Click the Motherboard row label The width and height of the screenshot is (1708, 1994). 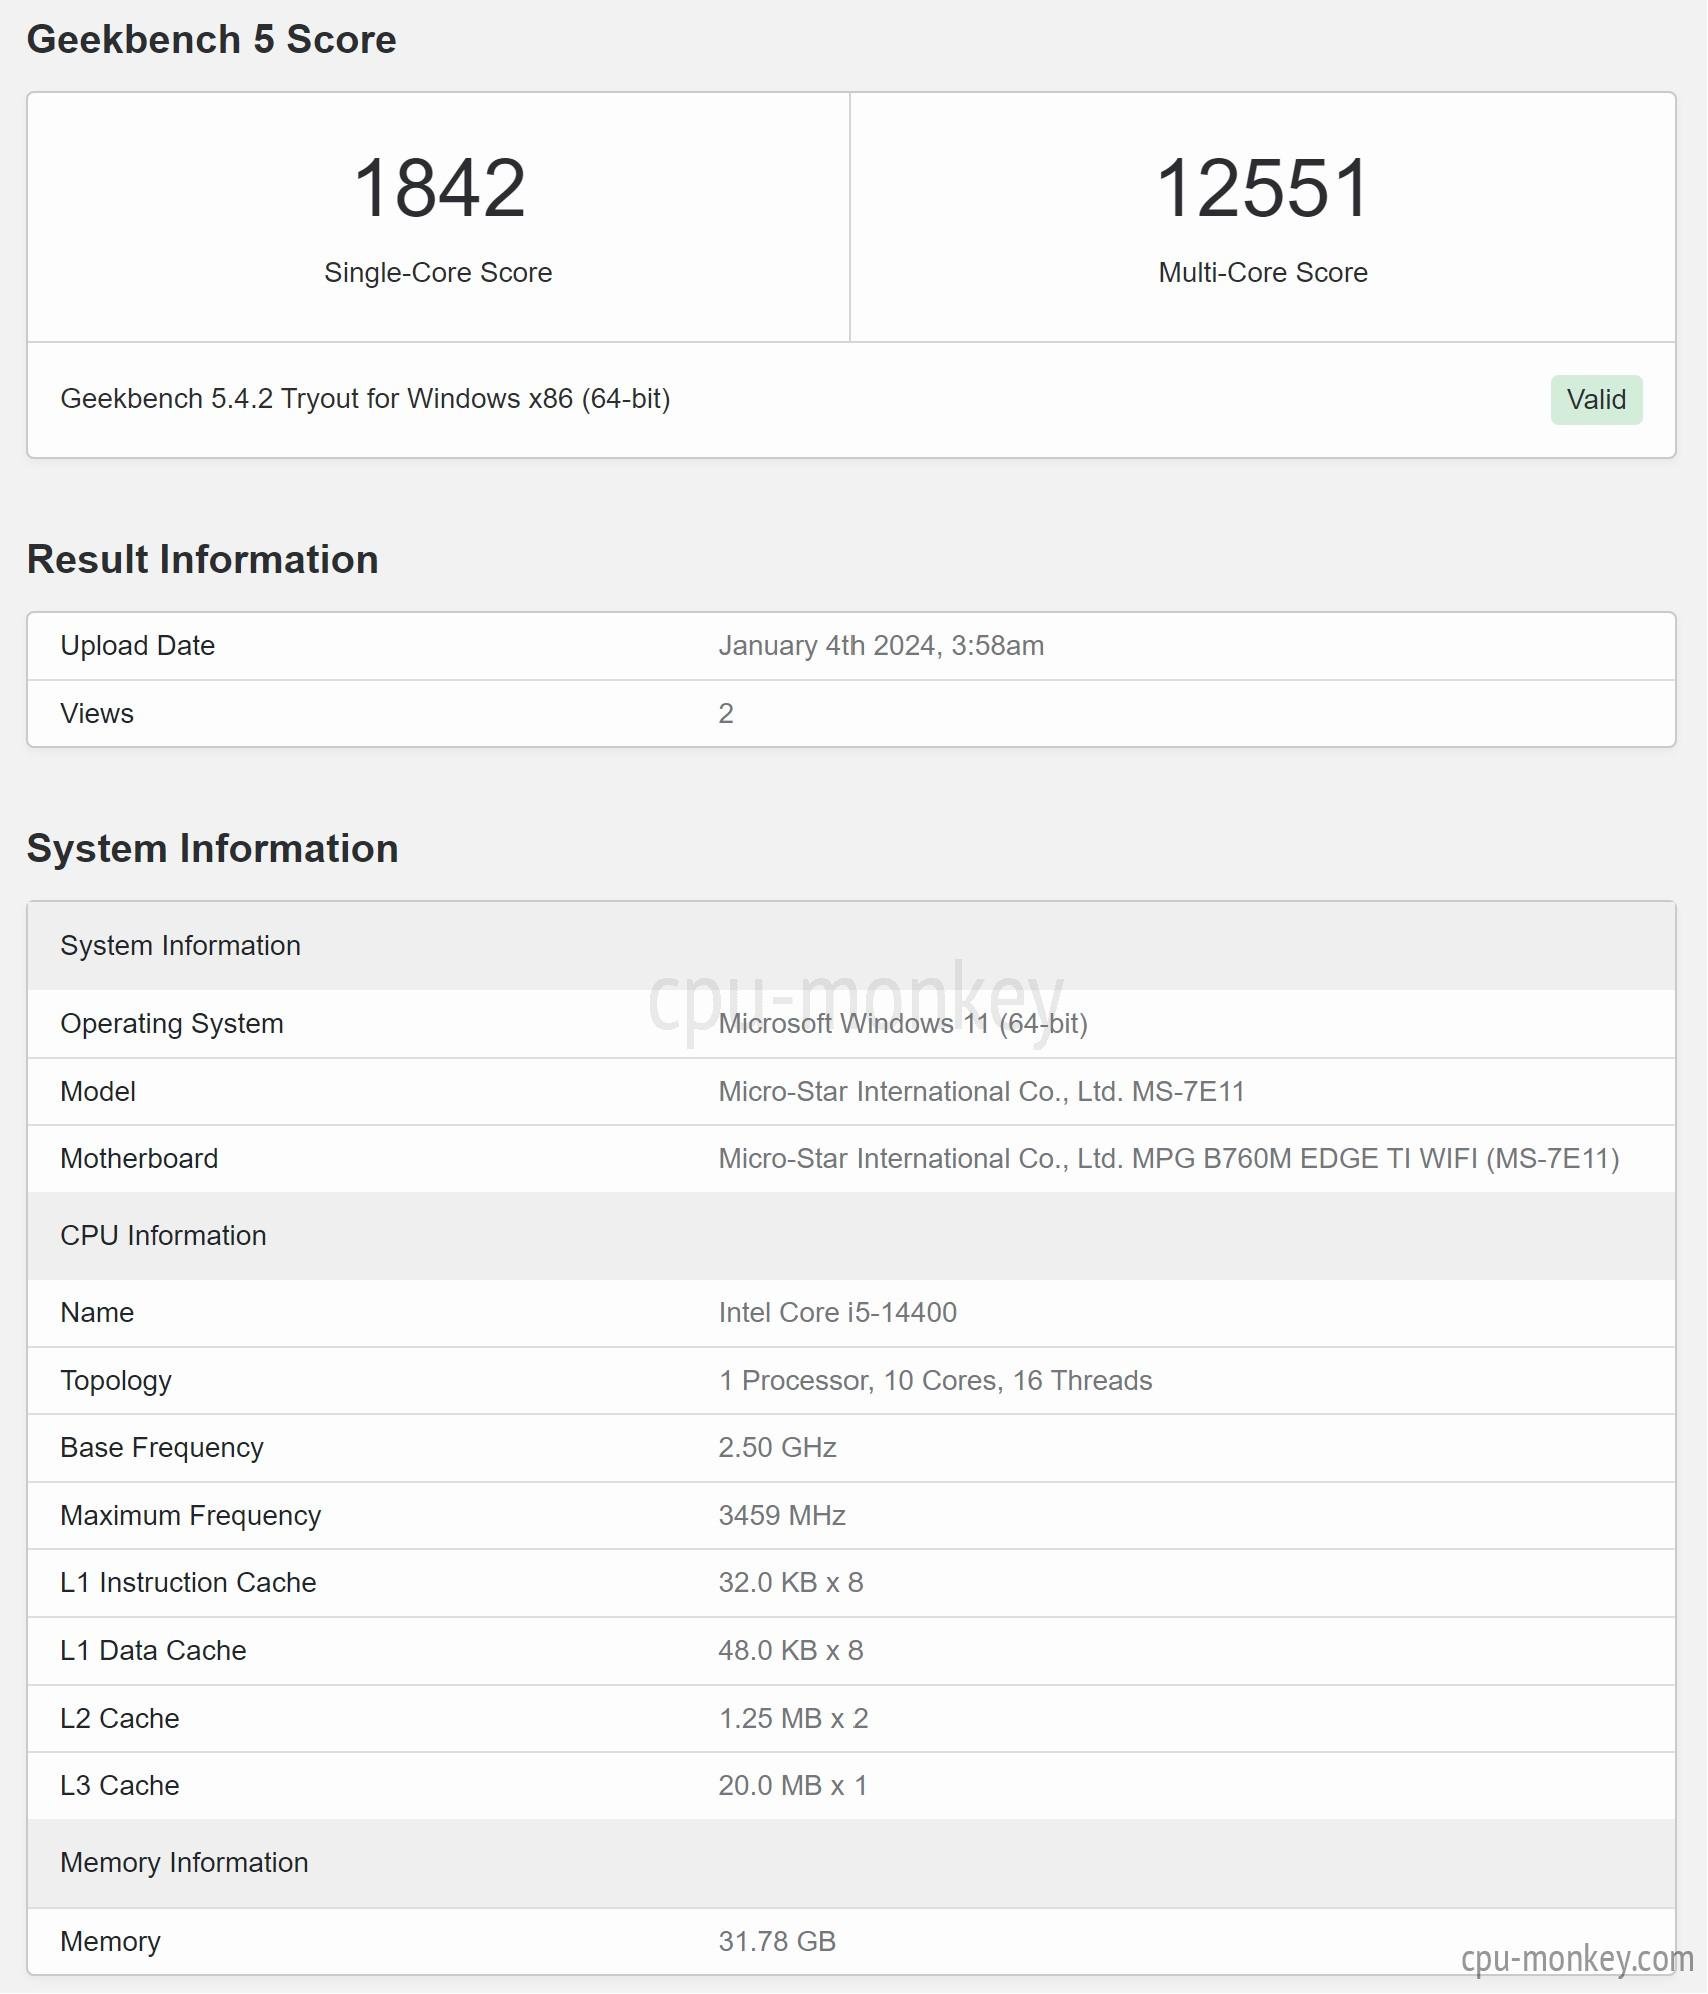pyautogui.click(x=139, y=1158)
